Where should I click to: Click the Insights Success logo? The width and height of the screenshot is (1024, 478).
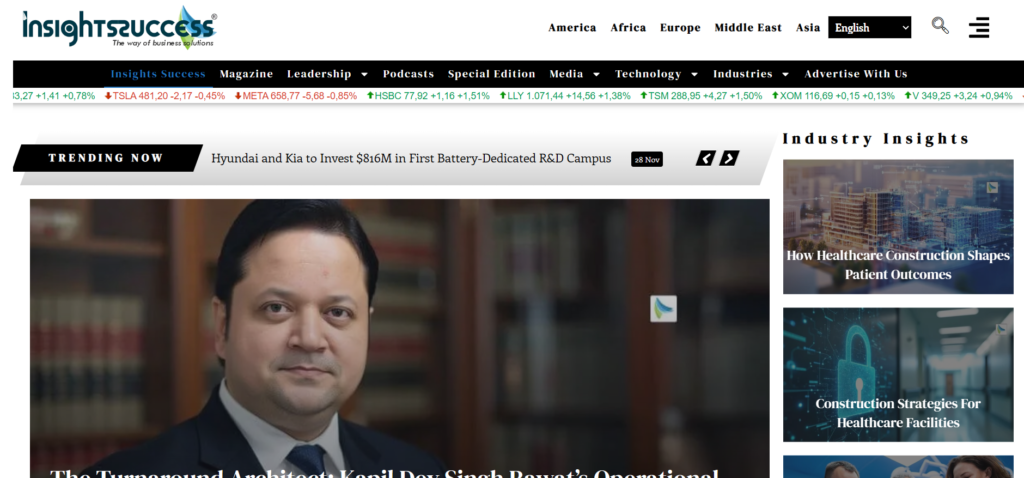click(119, 28)
